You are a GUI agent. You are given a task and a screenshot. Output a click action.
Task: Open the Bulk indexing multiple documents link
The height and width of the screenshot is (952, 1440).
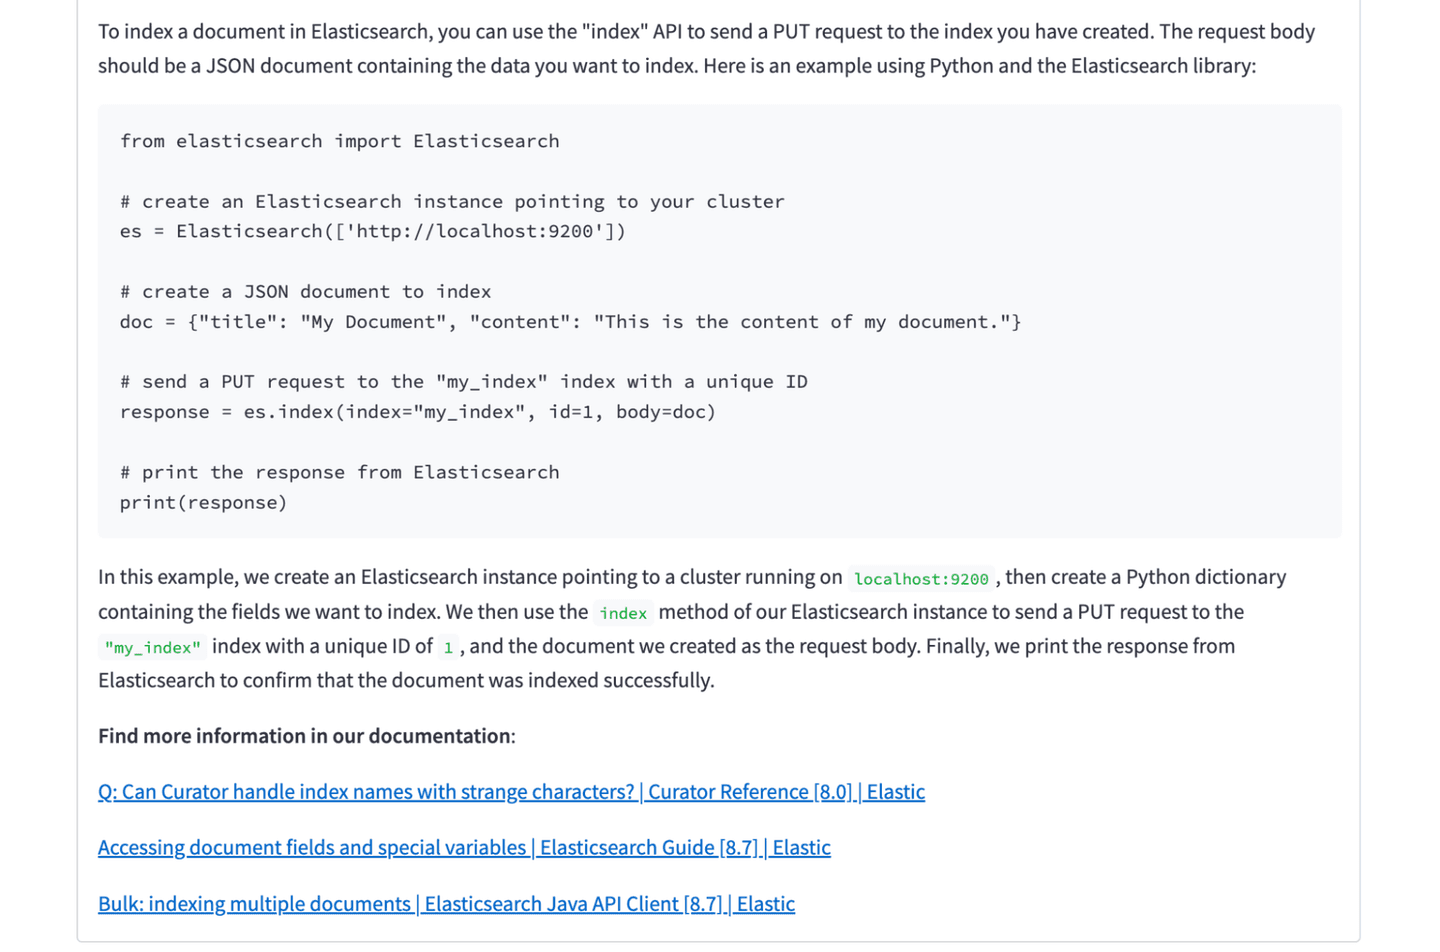[x=446, y=904]
